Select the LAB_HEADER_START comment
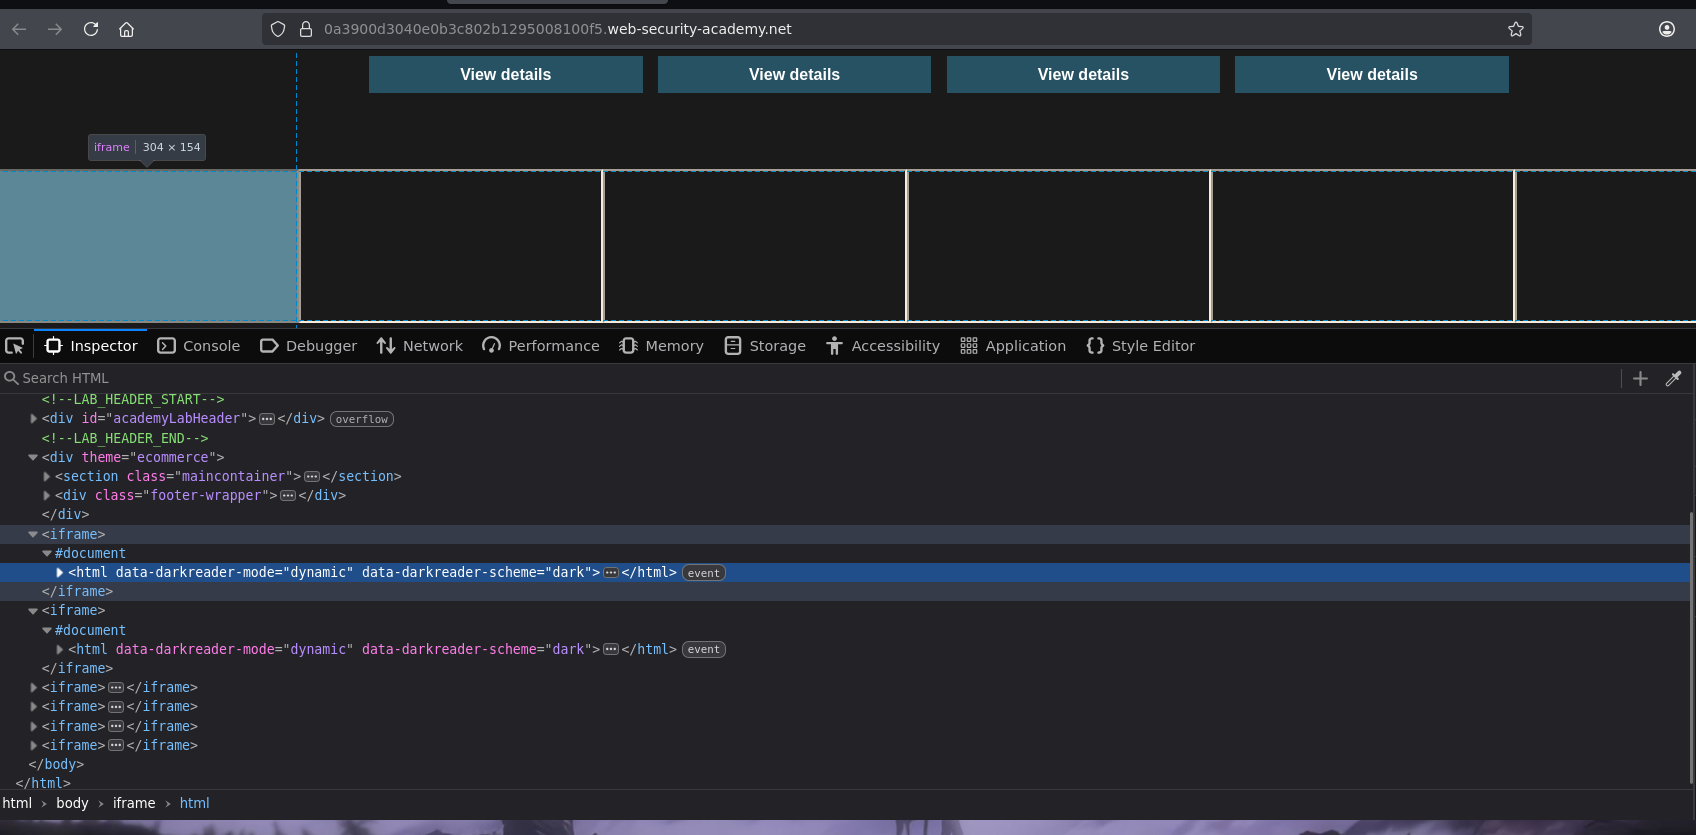1696x835 pixels. (133, 399)
